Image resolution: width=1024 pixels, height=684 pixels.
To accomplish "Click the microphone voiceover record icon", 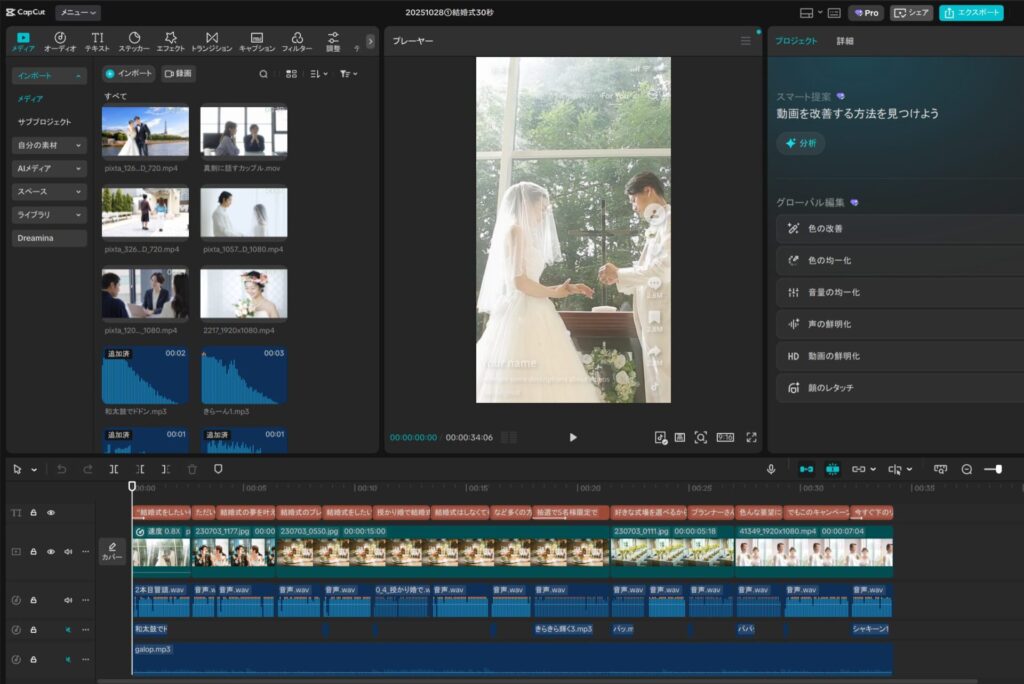I will pyautogui.click(x=771, y=469).
